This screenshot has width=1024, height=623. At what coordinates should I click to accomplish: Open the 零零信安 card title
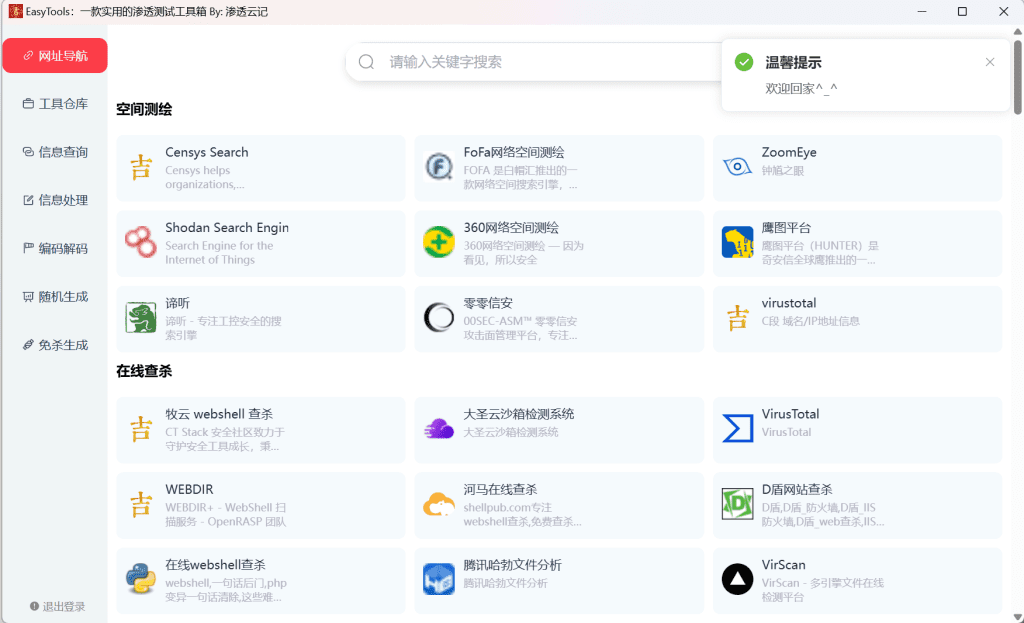point(488,303)
